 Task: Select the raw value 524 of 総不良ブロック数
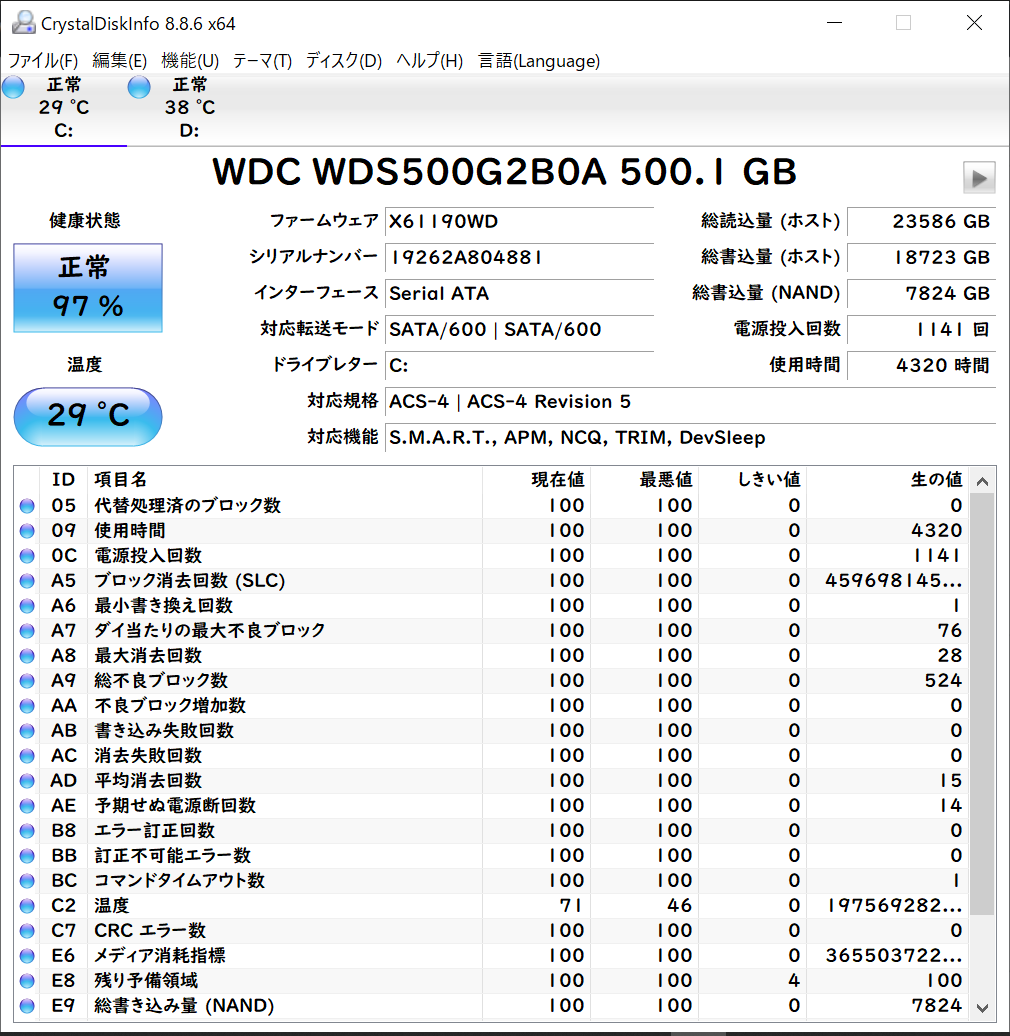943,681
